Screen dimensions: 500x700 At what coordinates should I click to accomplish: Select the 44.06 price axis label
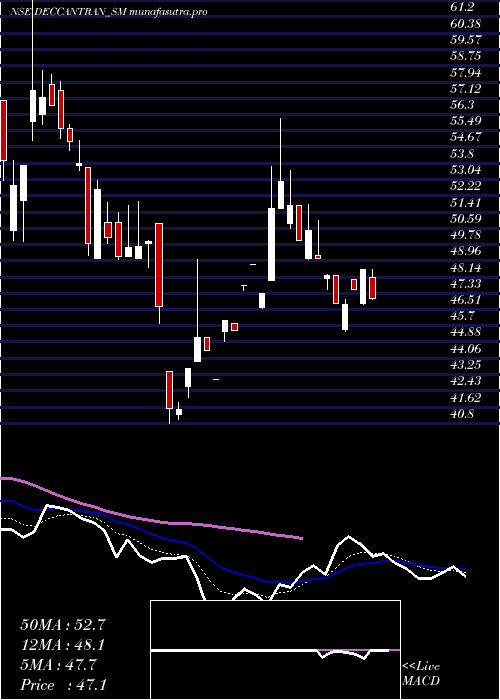[x=466, y=349]
